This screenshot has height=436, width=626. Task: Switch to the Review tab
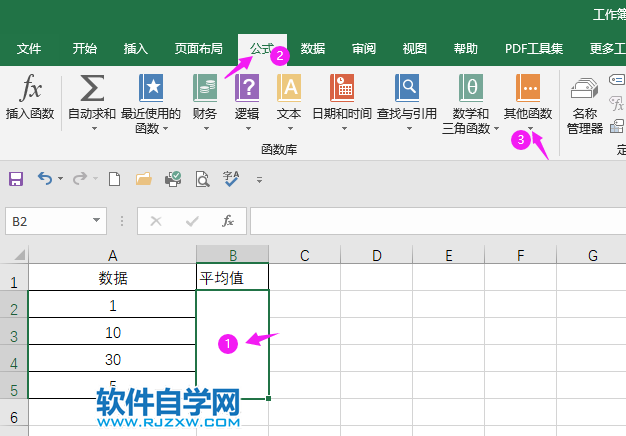pos(364,49)
